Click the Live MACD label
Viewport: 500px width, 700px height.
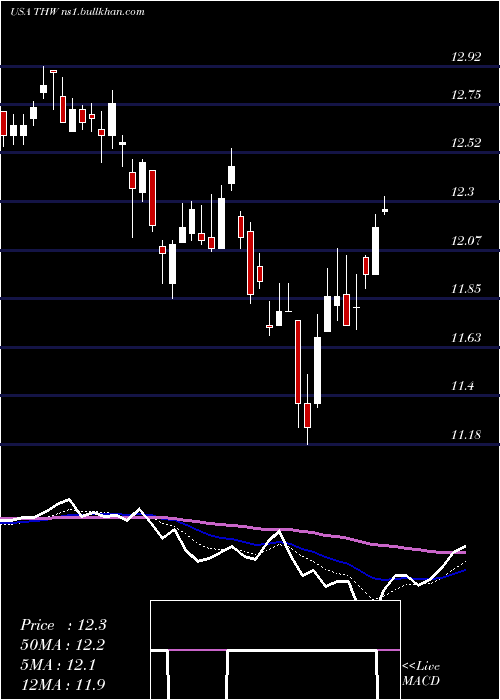coord(421,673)
